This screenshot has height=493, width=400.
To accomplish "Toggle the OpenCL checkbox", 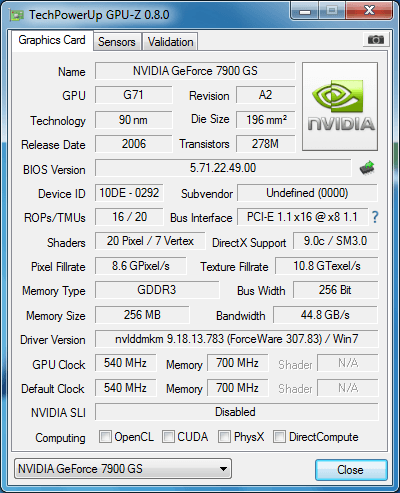I will [105, 436].
